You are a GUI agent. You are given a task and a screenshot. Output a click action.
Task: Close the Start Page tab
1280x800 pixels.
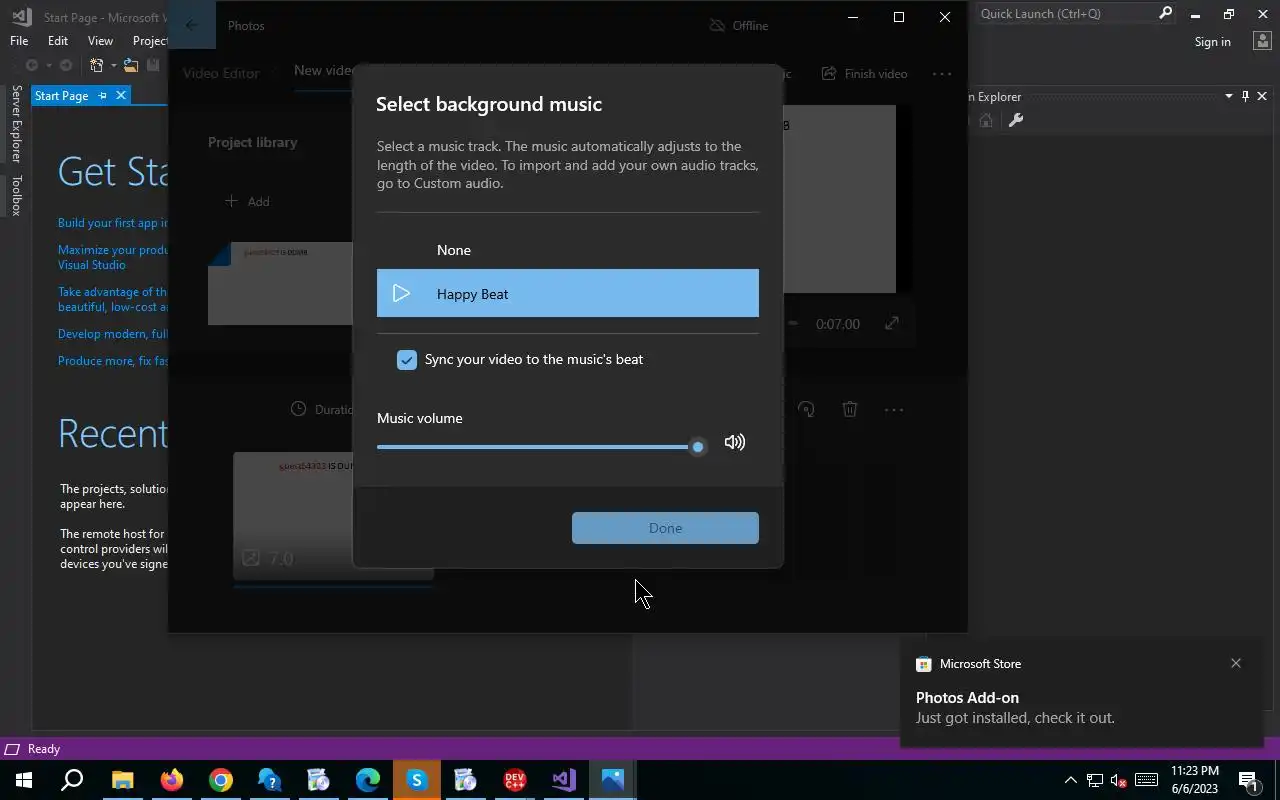tap(121, 95)
